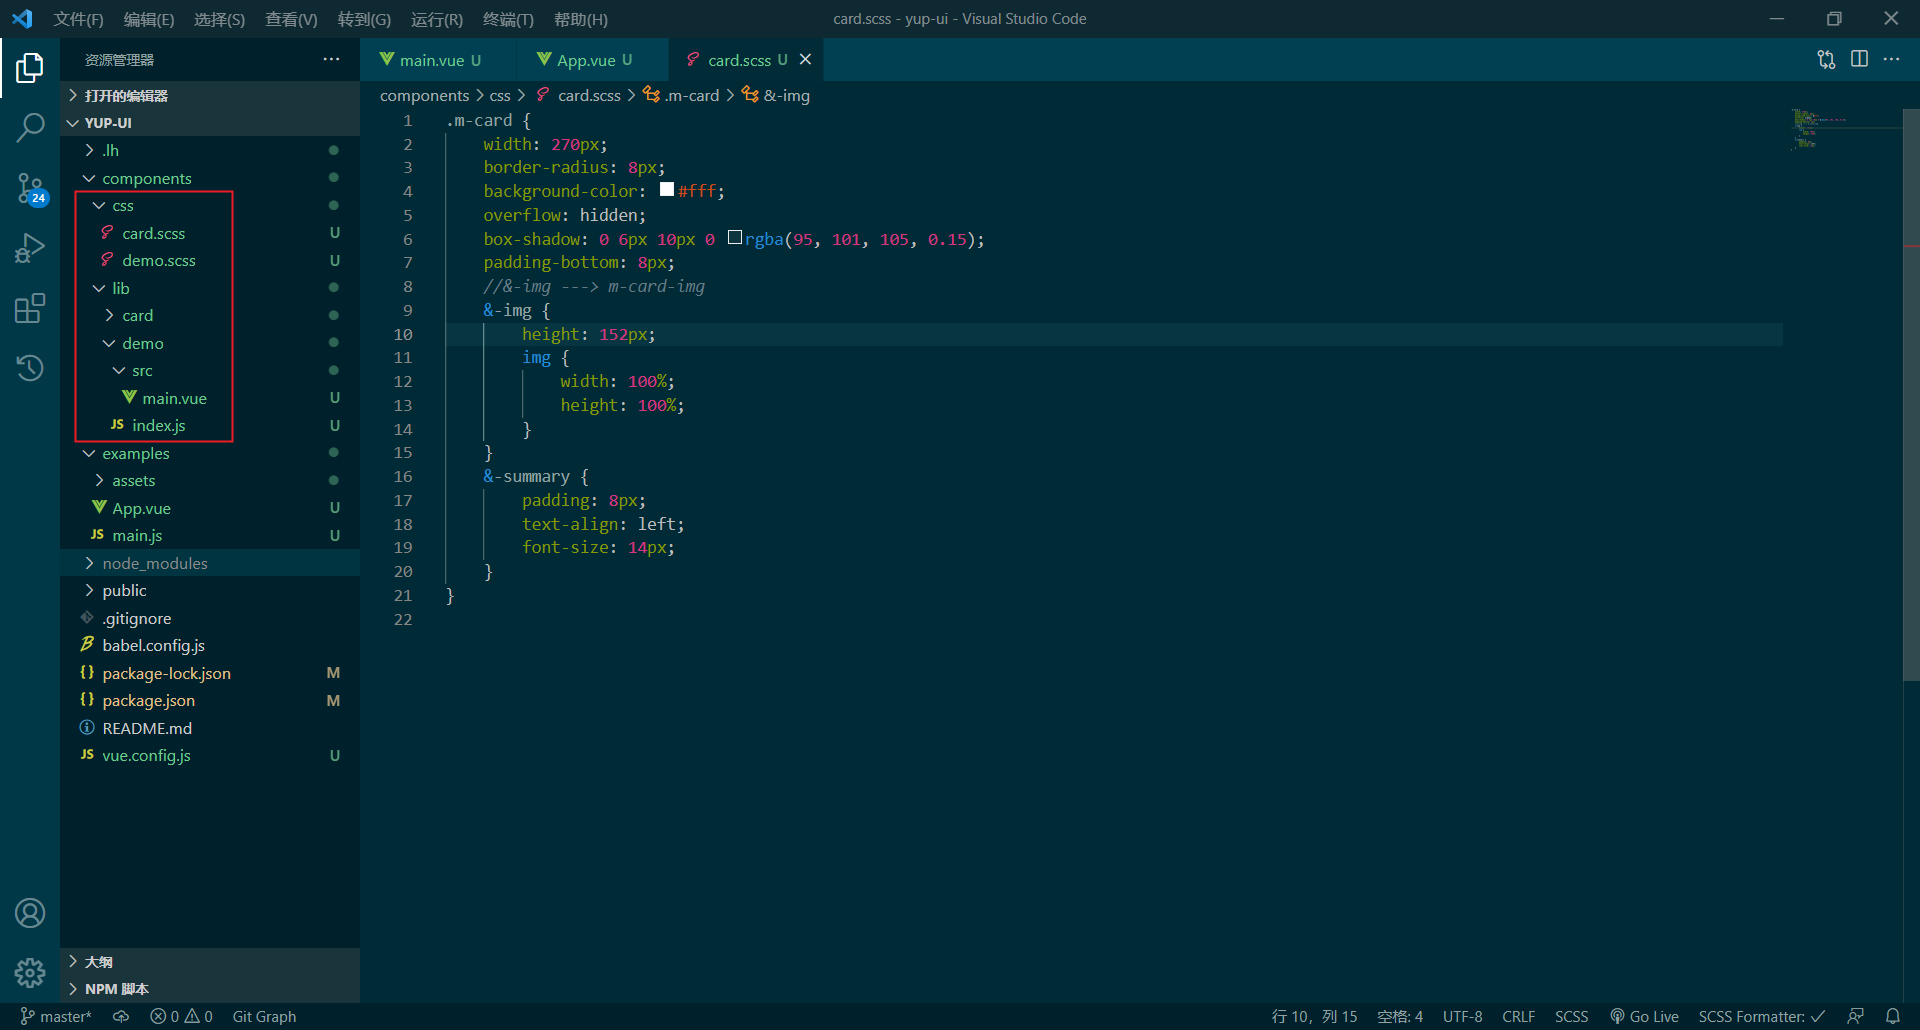Click the editor vertical scrollbar
This screenshot has width=1920, height=1030.
pyautogui.click(x=1911, y=395)
